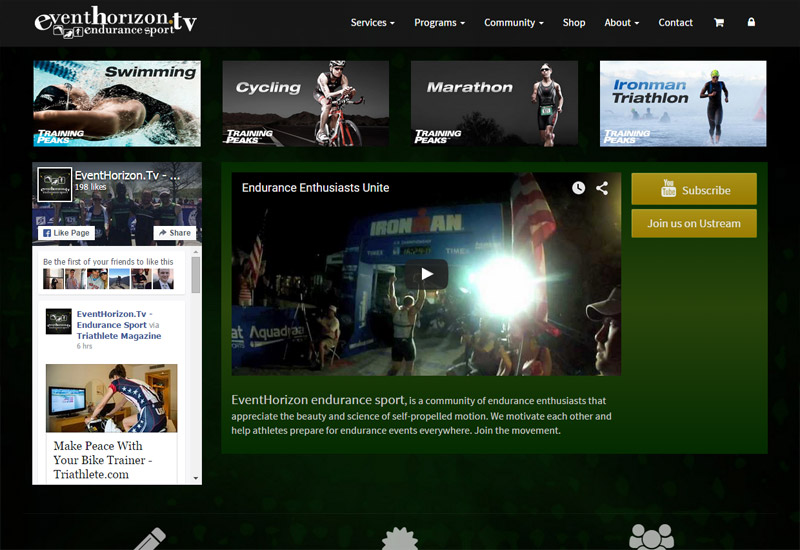The height and width of the screenshot is (550, 800).
Task: Click the pencil icon at page bottom
Action: pyautogui.click(x=150, y=539)
